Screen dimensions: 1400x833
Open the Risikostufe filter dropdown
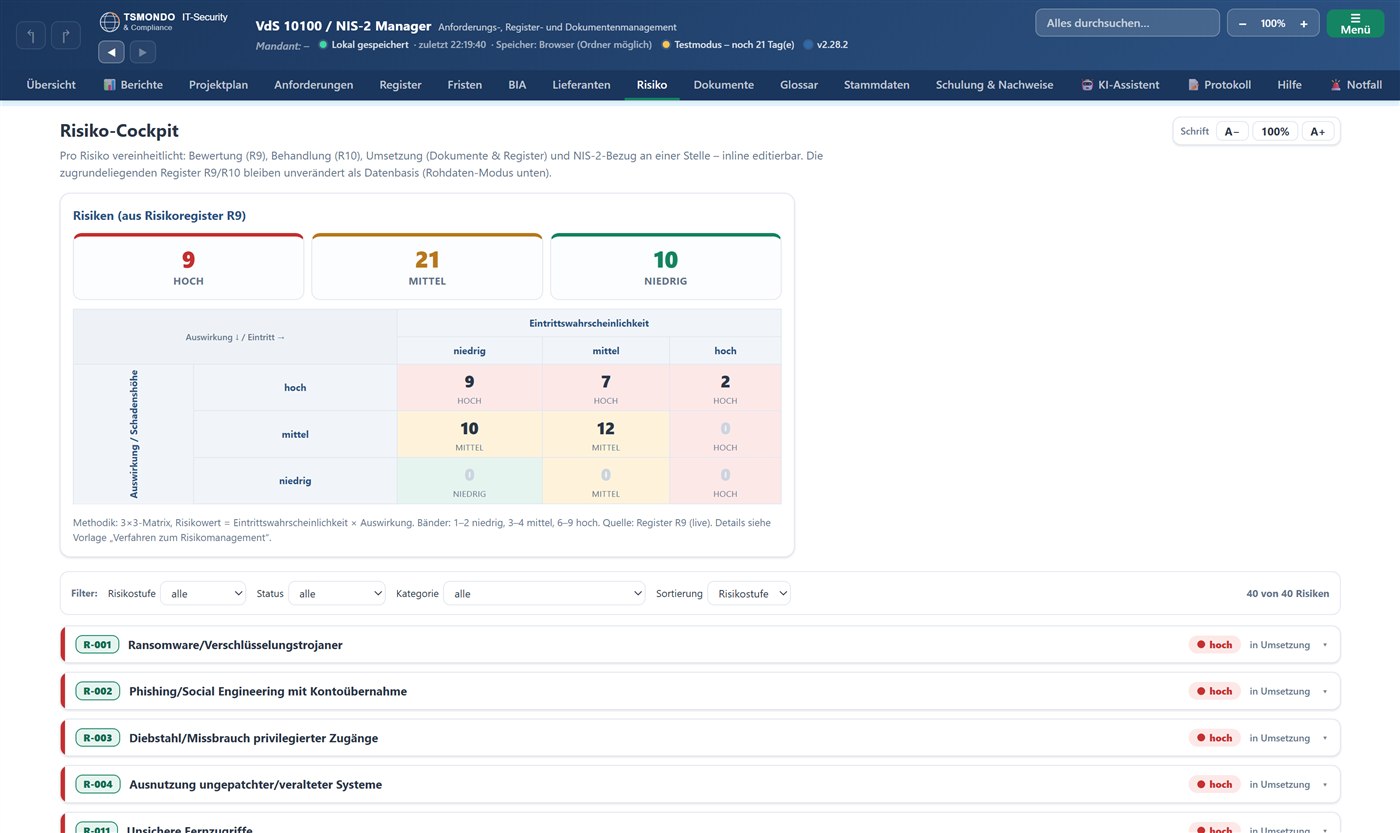click(203, 593)
